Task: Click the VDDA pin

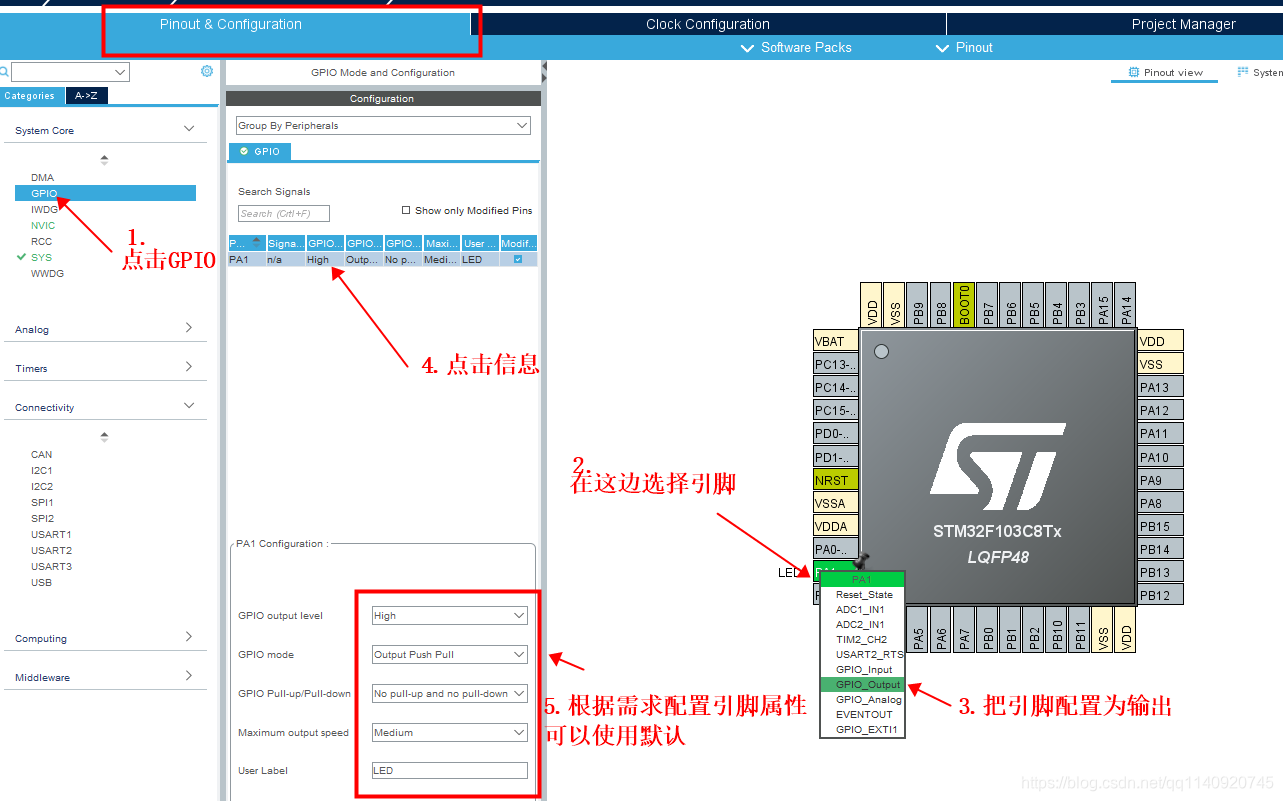Action: tap(836, 526)
